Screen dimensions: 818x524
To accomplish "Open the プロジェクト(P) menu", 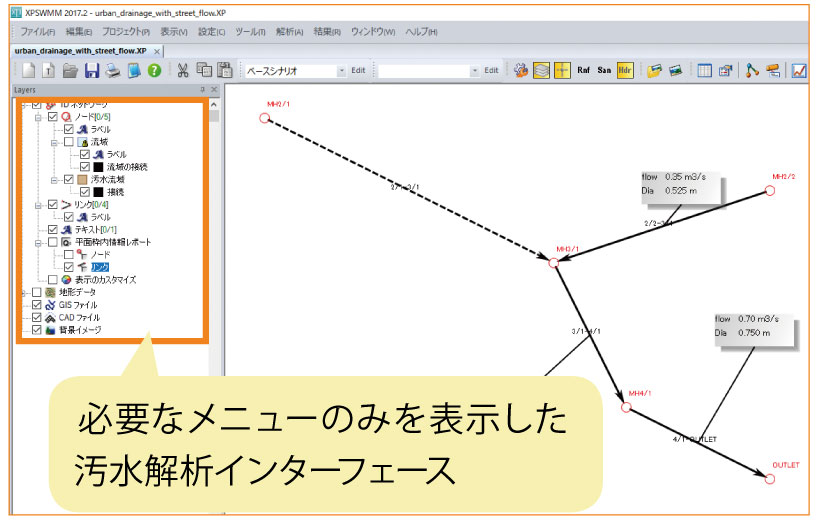I will coord(126,32).
